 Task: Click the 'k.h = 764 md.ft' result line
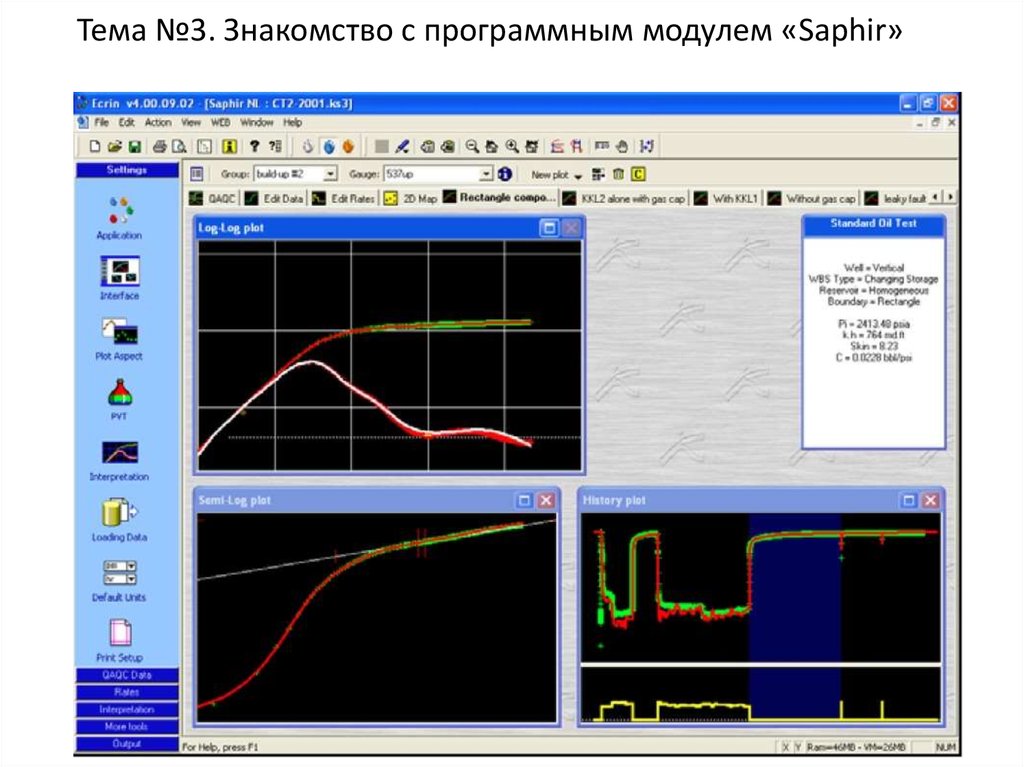(873, 335)
